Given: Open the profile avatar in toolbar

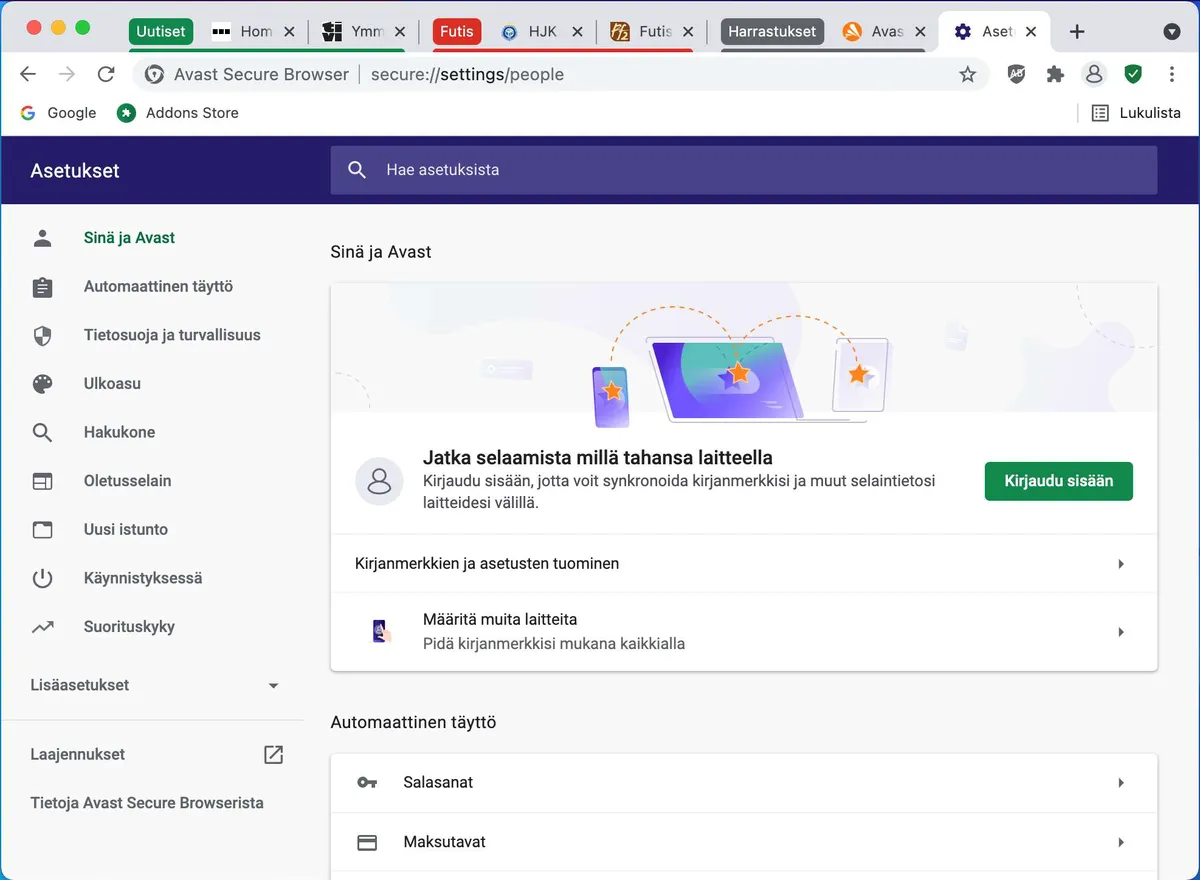Looking at the screenshot, I should [x=1094, y=74].
